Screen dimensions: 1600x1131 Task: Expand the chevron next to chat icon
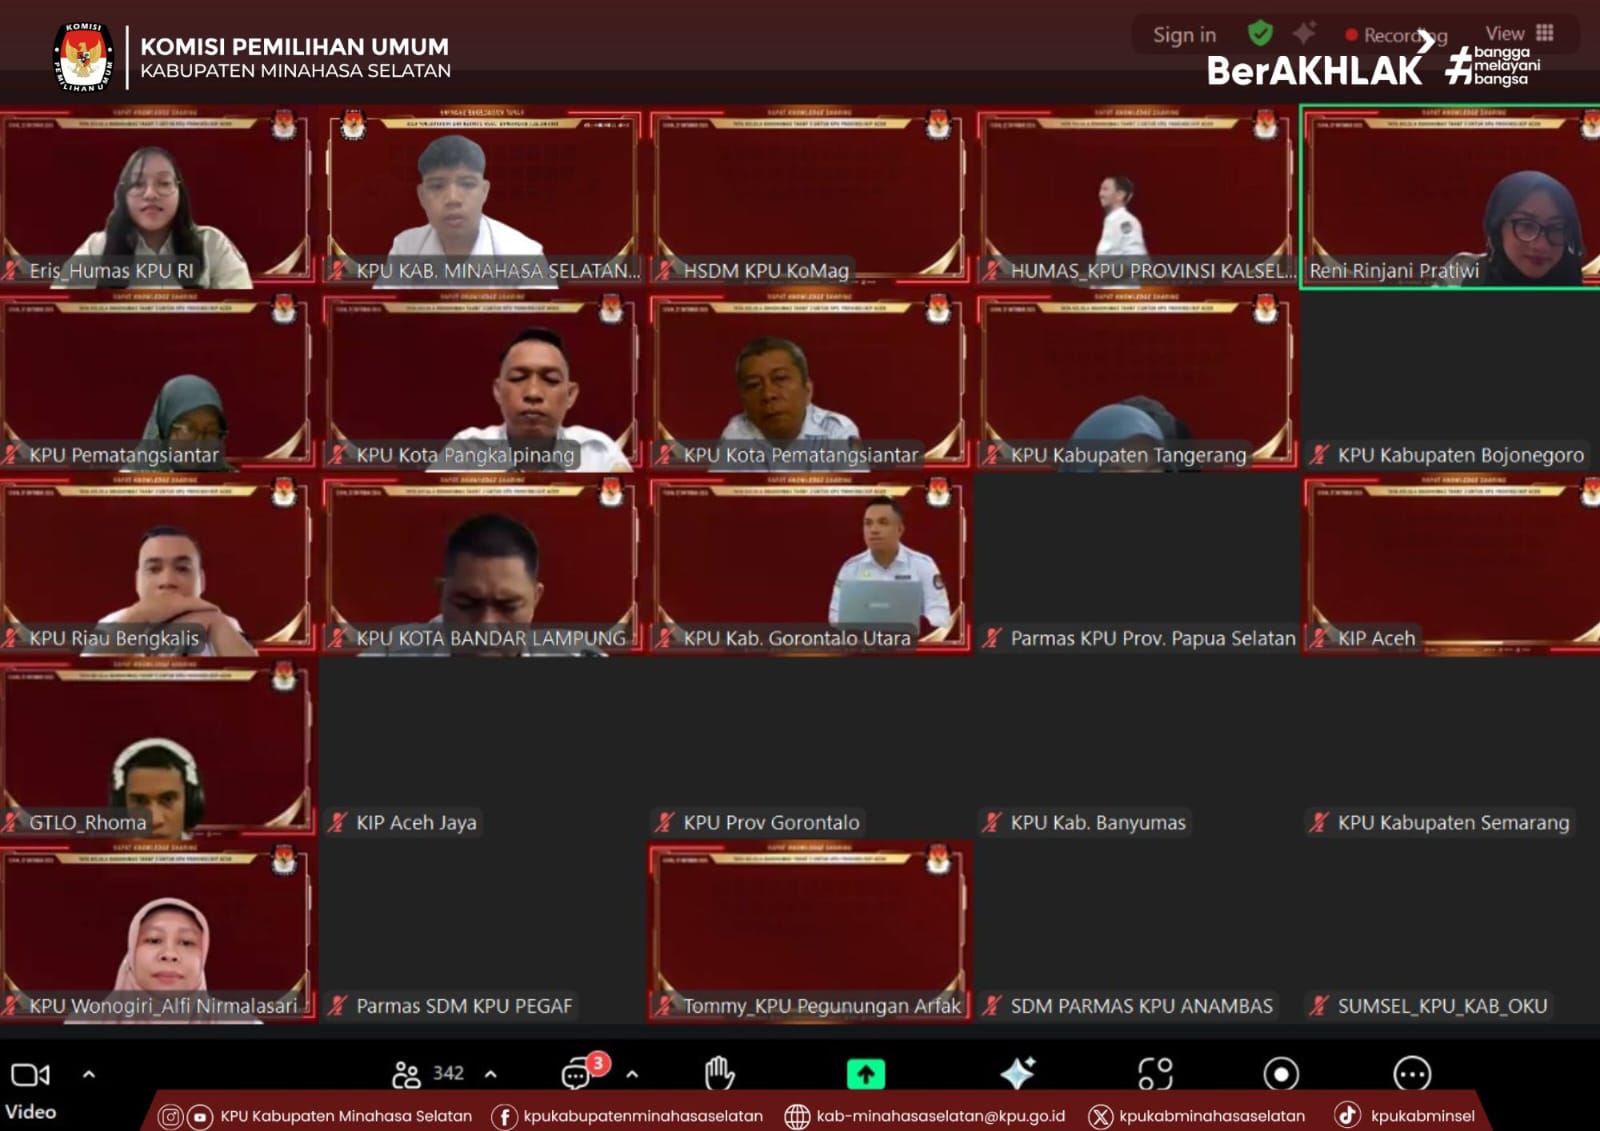coord(632,1074)
